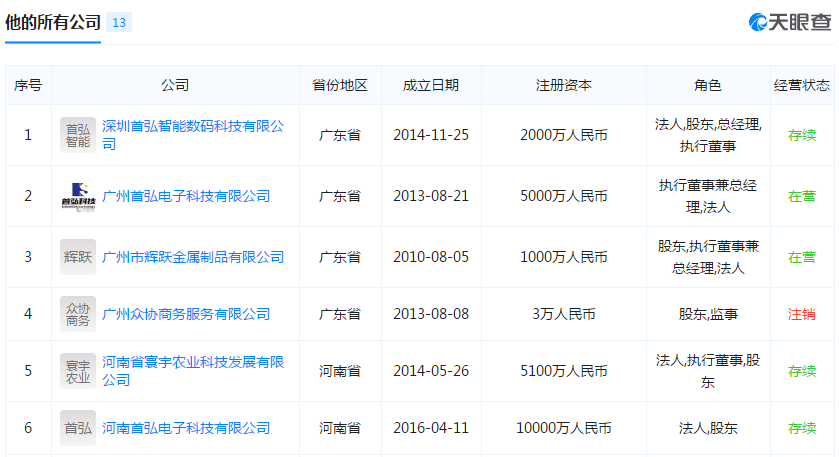Click the 存续 status in row 5
Screen dimensions: 839x457
802,371
